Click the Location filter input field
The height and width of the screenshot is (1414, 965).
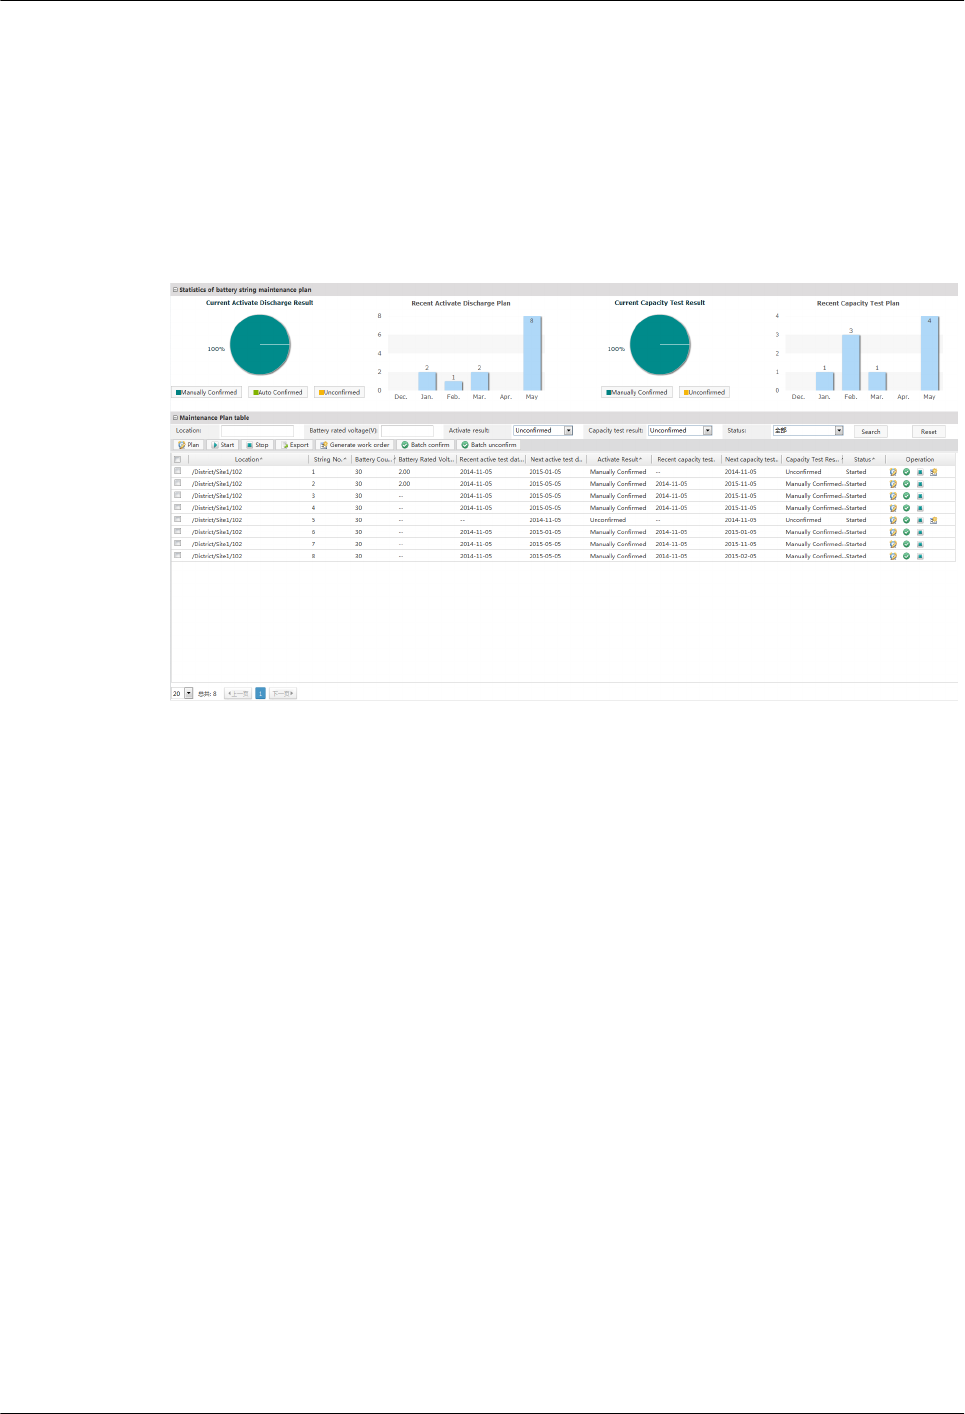(x=257, y=431)
